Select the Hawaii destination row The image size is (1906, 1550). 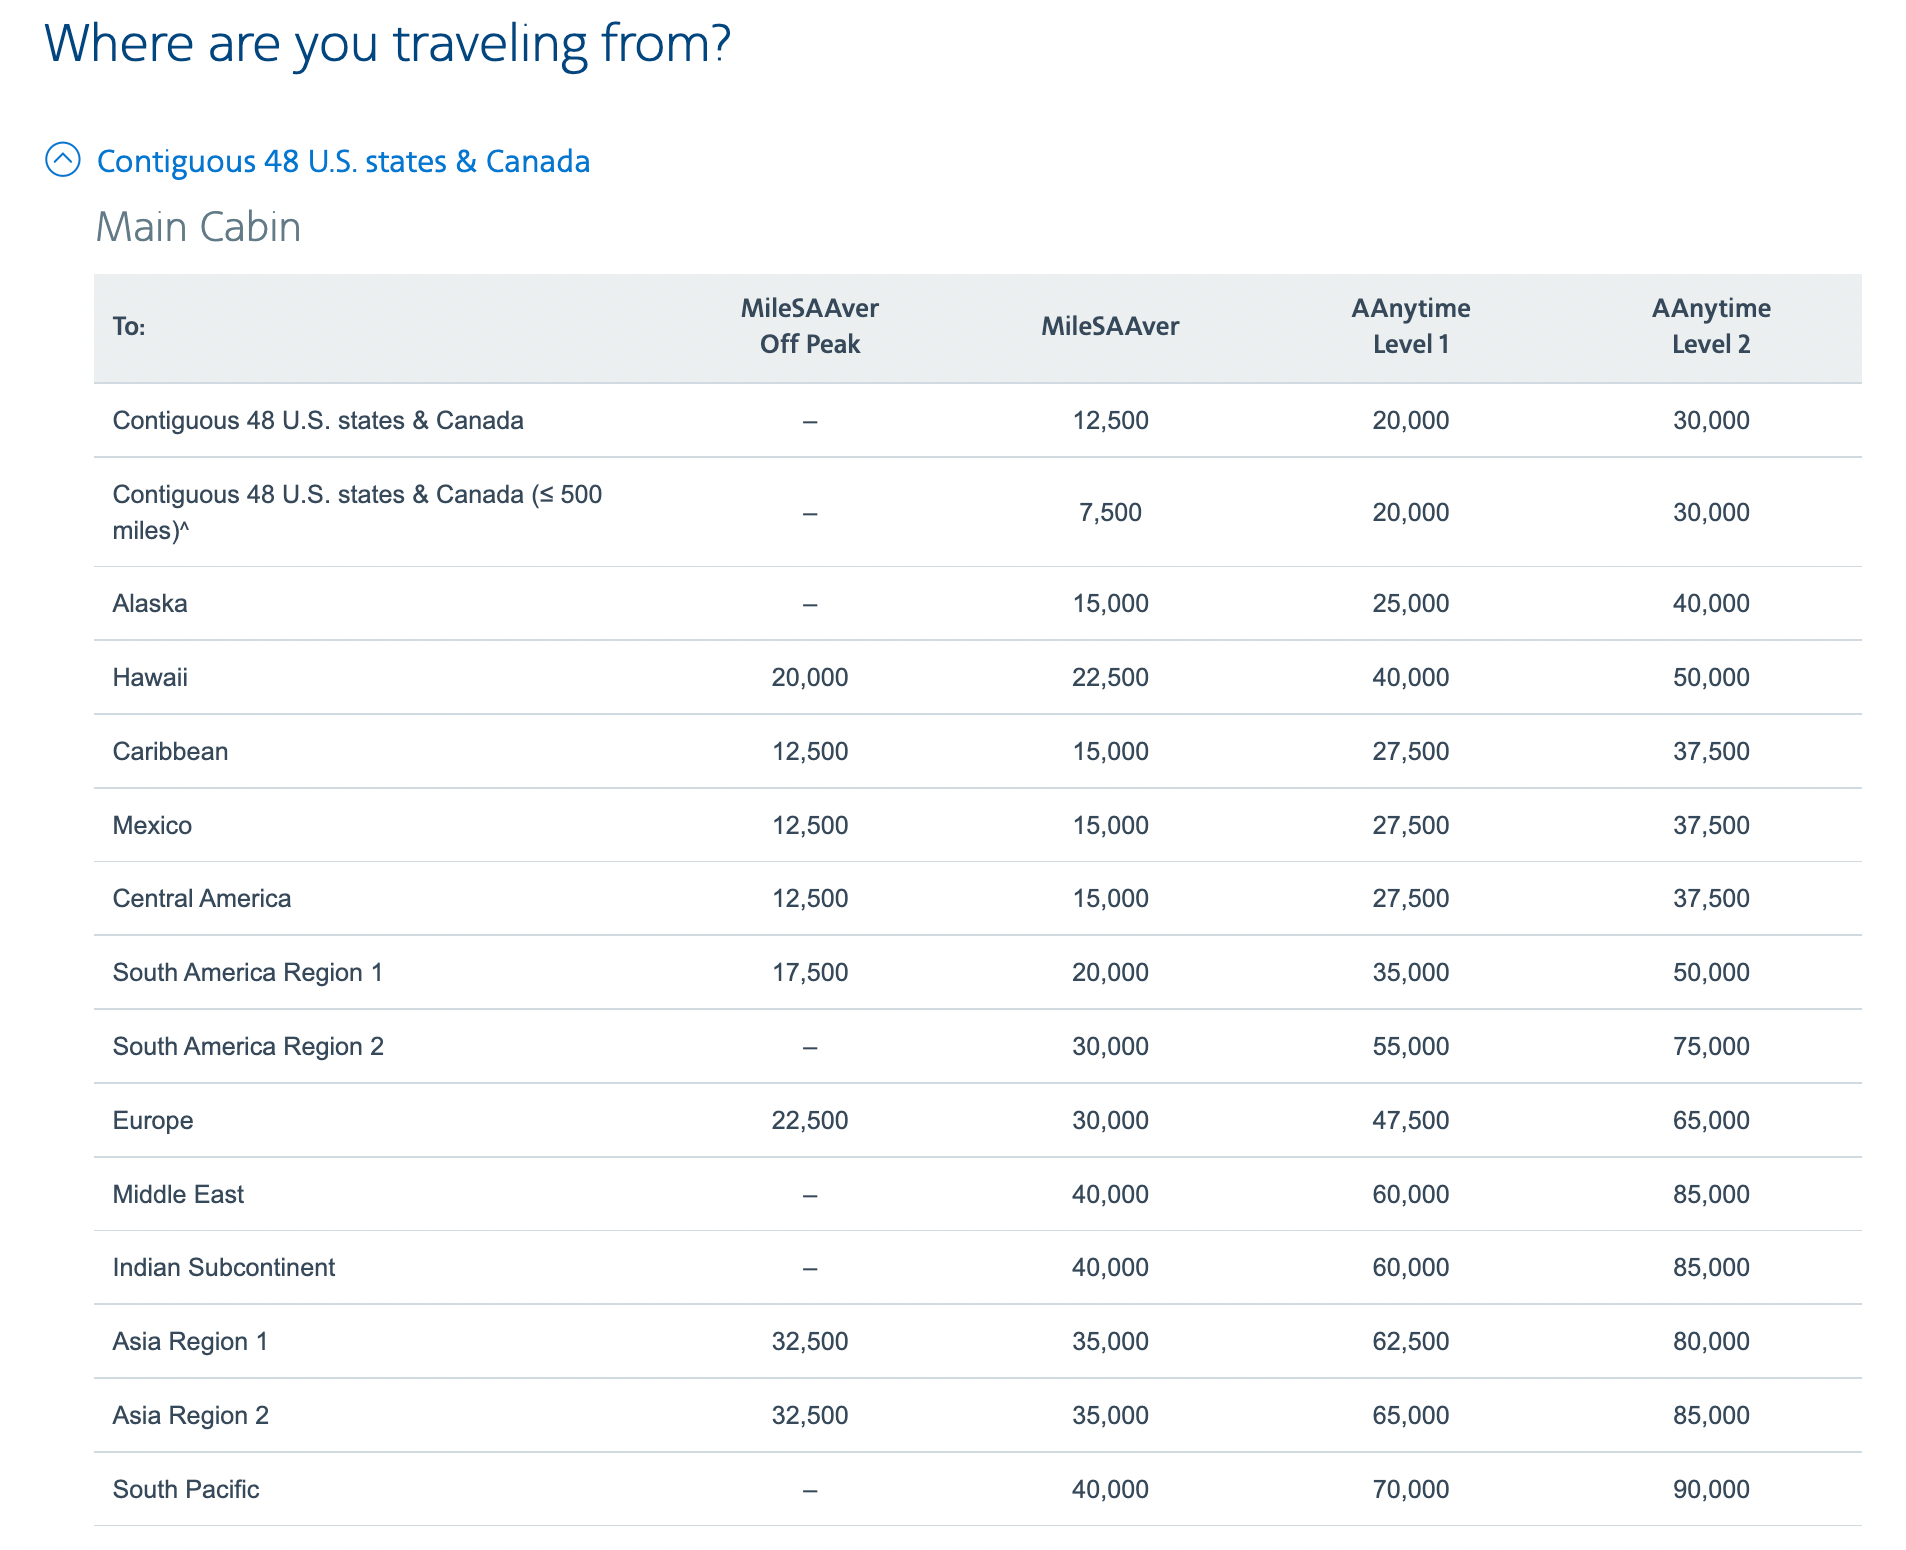[150, 677]
